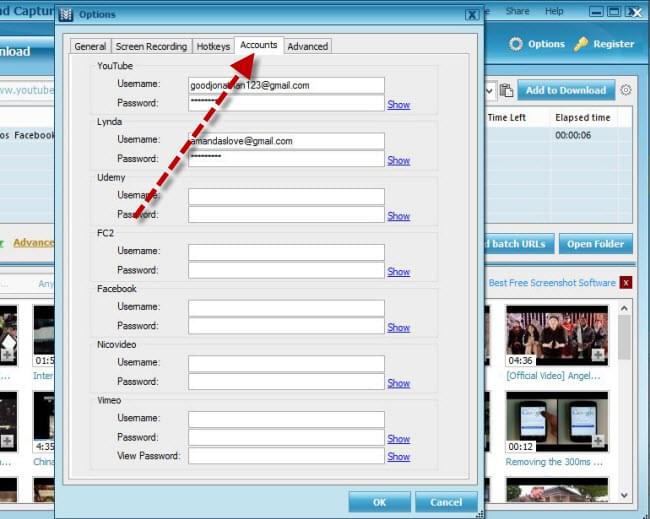Cancel the Options dialog

446,502
